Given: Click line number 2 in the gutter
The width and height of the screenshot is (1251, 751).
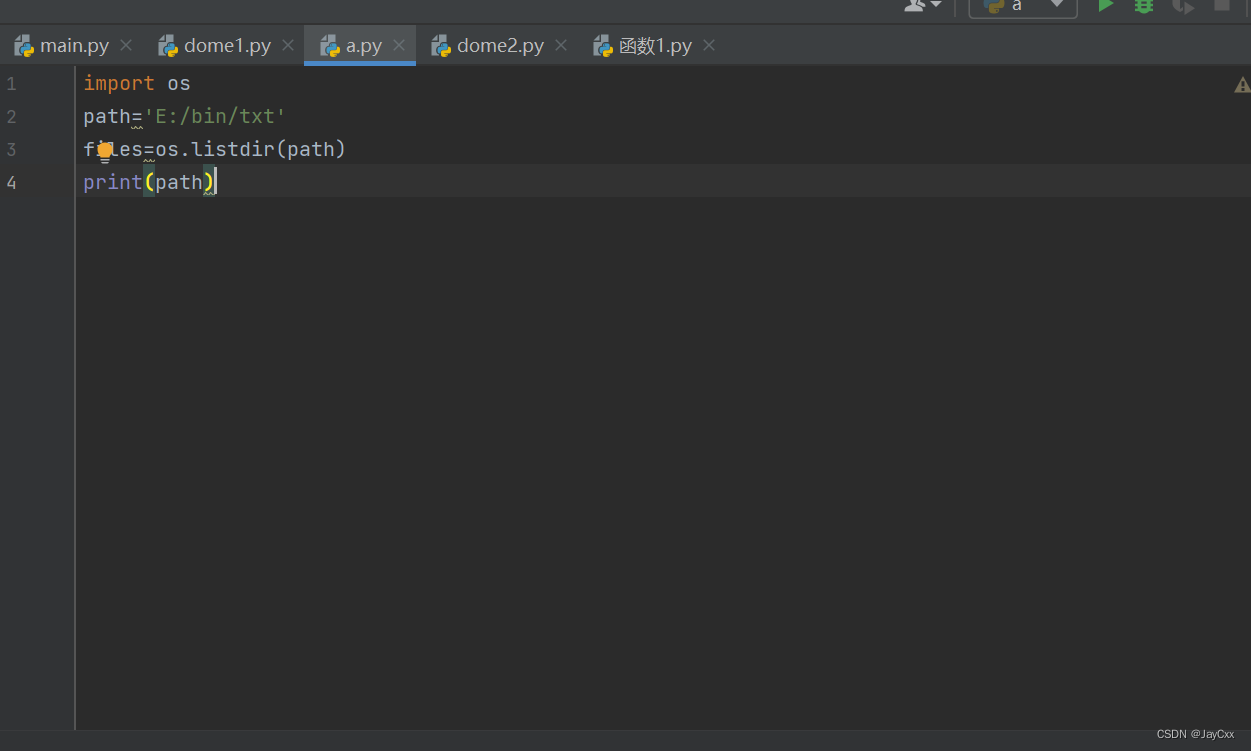Looking at the screenshot, I should tap(12, 116).
